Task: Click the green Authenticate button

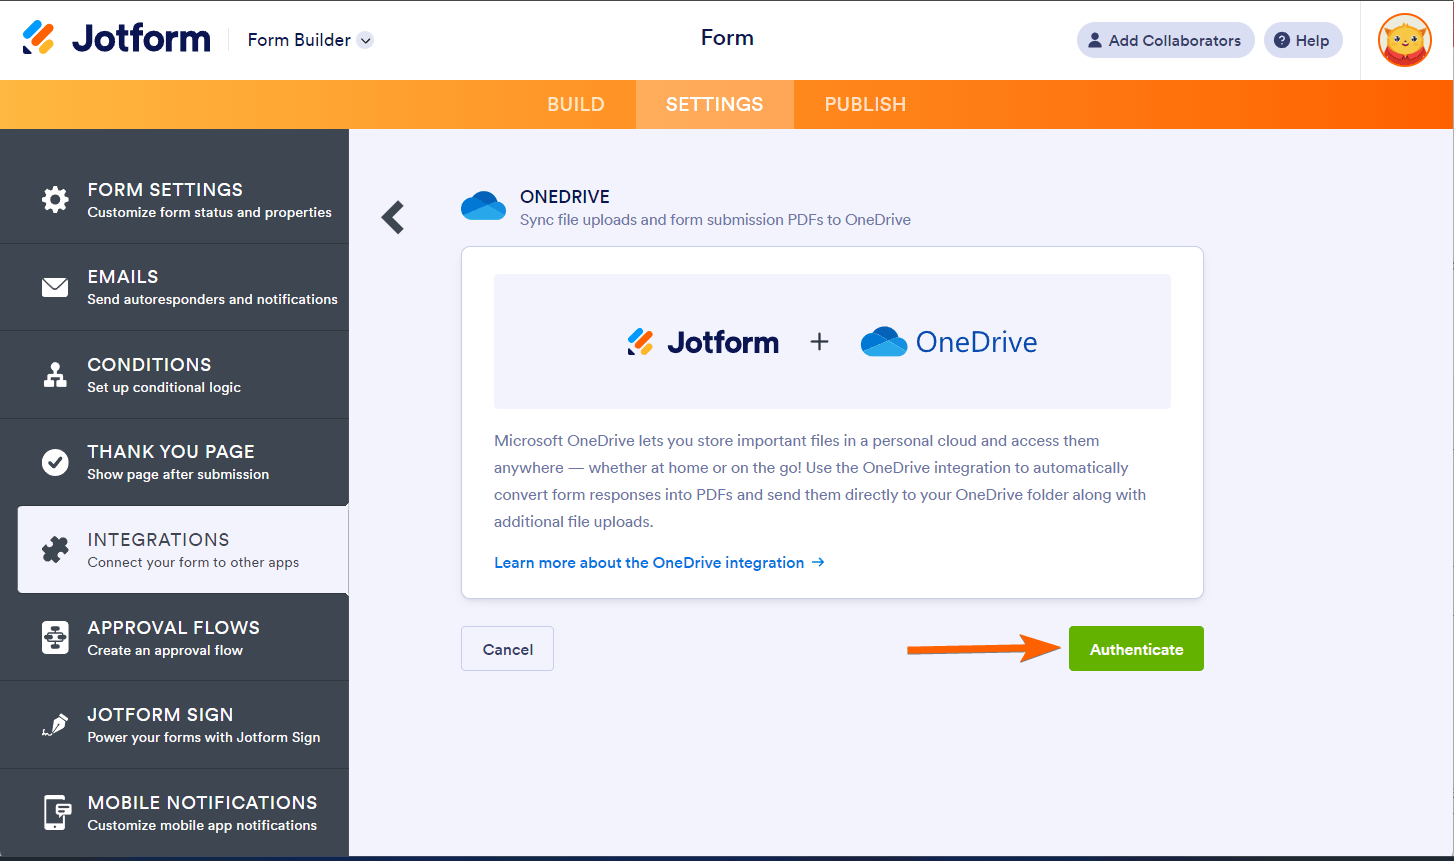Action: (x=1136, y=649)
